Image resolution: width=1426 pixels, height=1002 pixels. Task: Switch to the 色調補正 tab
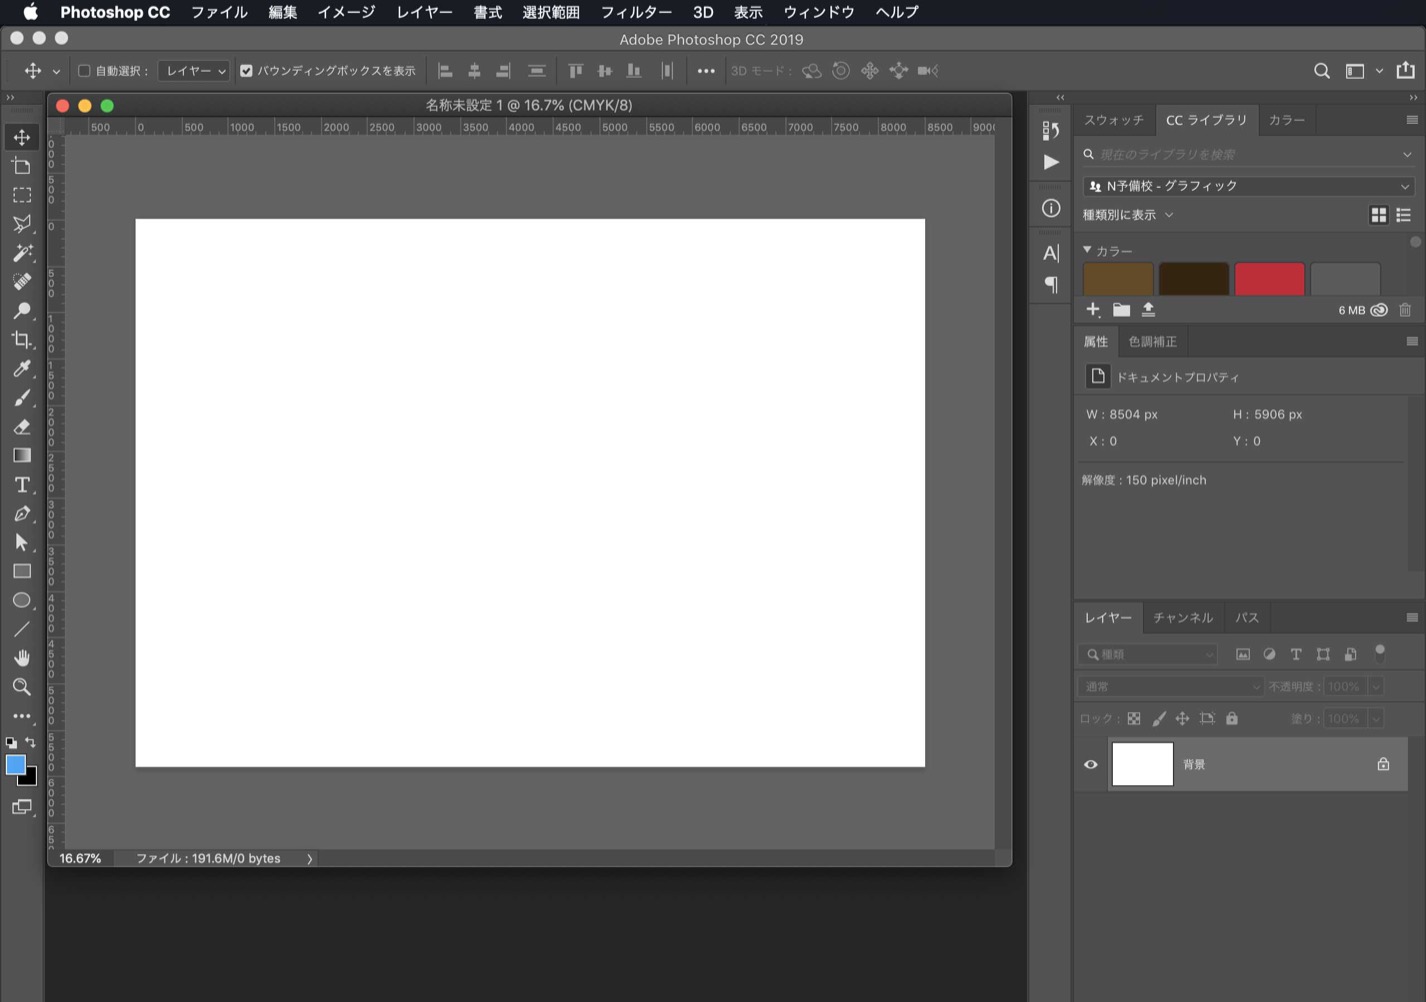1152,342
